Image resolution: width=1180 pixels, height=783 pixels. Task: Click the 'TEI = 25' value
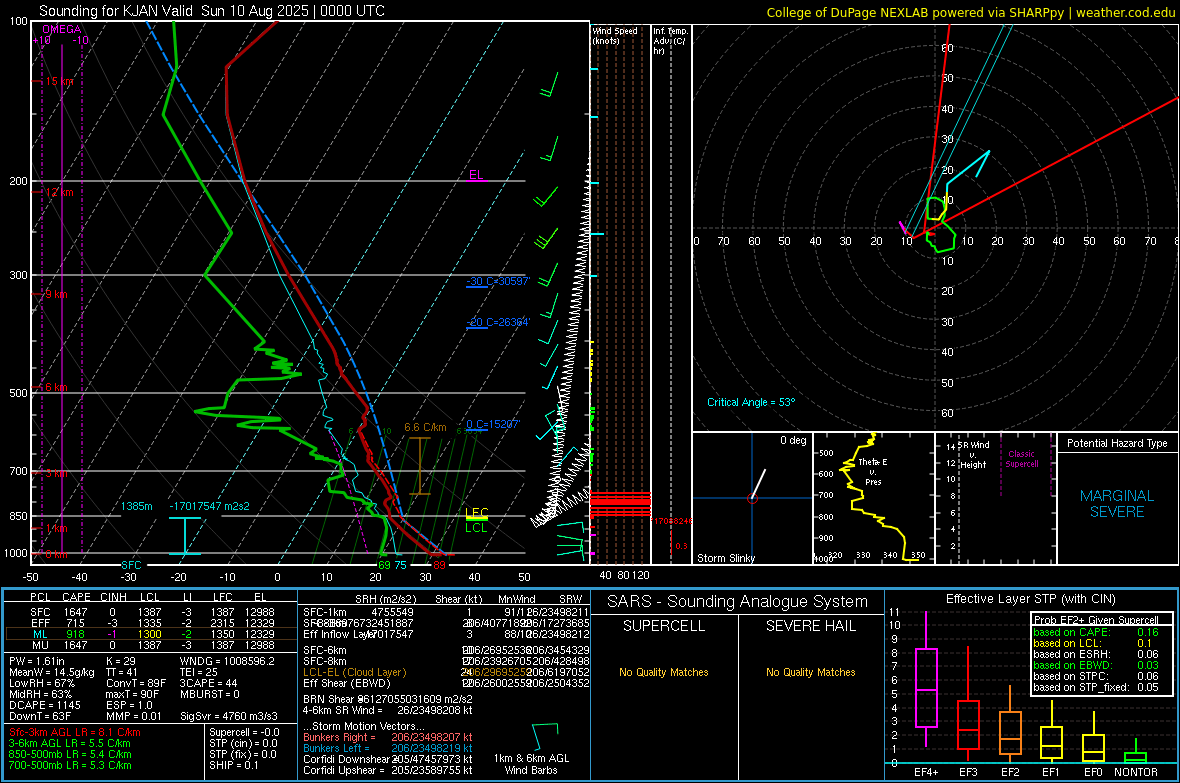[x=198, y=672]
